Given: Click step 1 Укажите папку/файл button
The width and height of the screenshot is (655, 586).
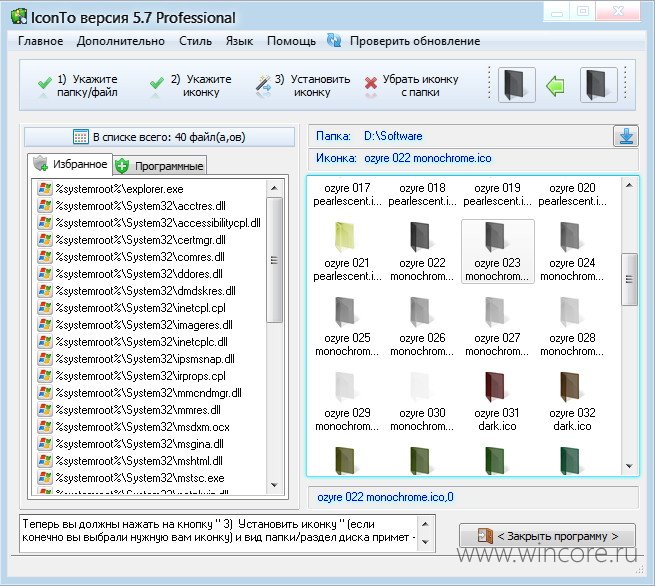Looking at the screenshot, I should (x=78, y=86).
